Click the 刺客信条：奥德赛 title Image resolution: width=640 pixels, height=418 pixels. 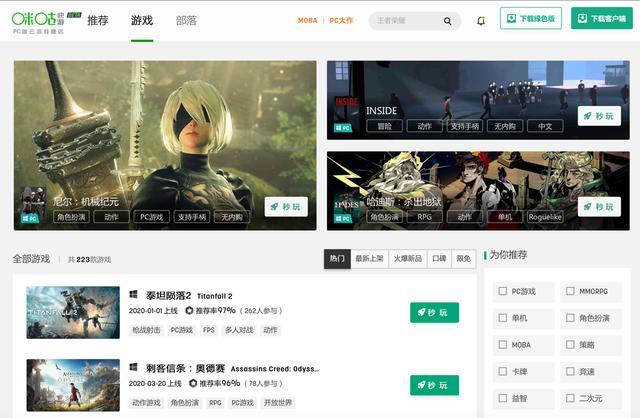click(x=186, y=368)
